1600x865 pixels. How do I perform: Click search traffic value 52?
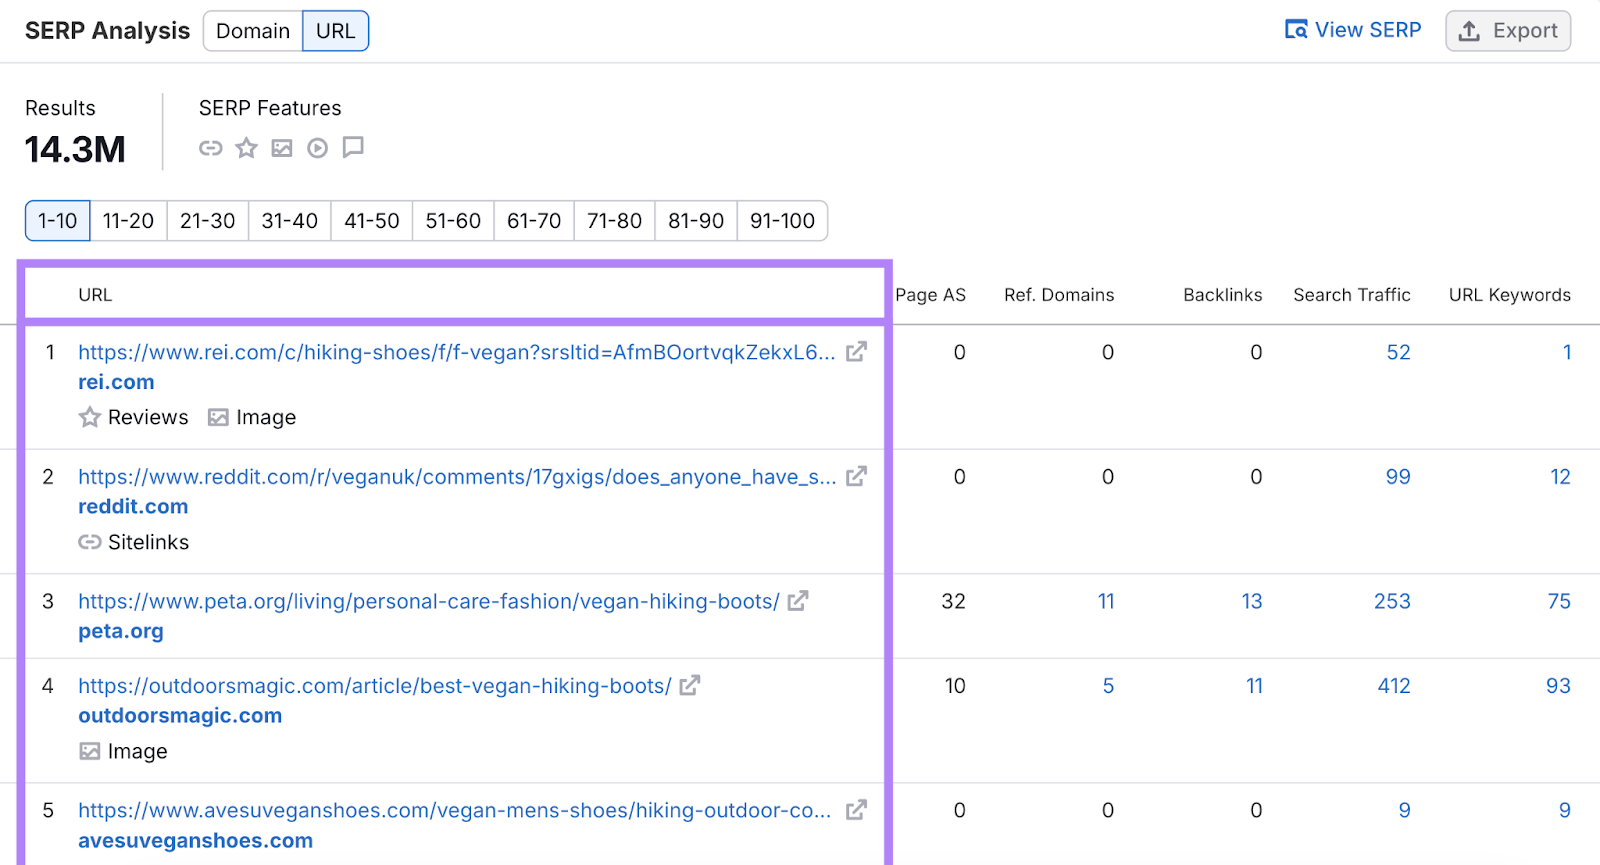pos(1398,352)
